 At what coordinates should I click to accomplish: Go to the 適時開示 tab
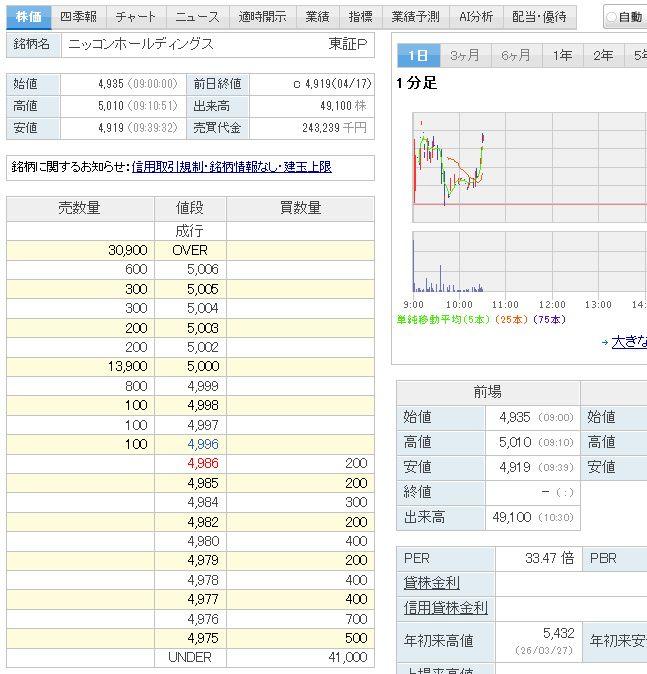point(262,17)
